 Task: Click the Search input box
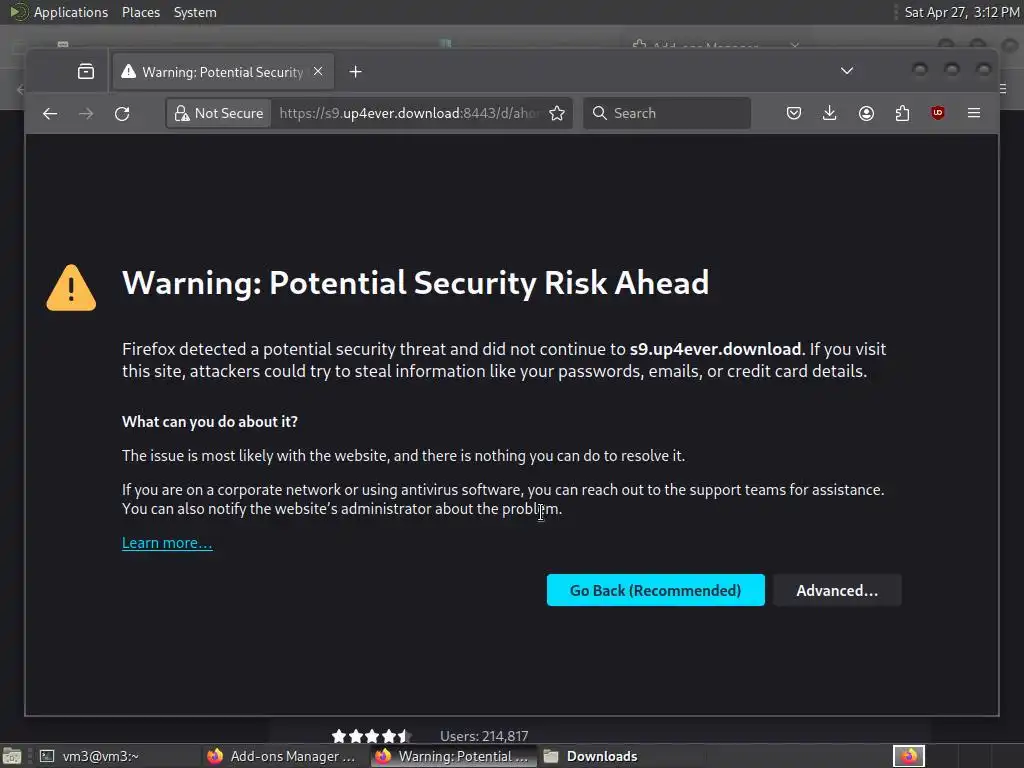(667, 113)
